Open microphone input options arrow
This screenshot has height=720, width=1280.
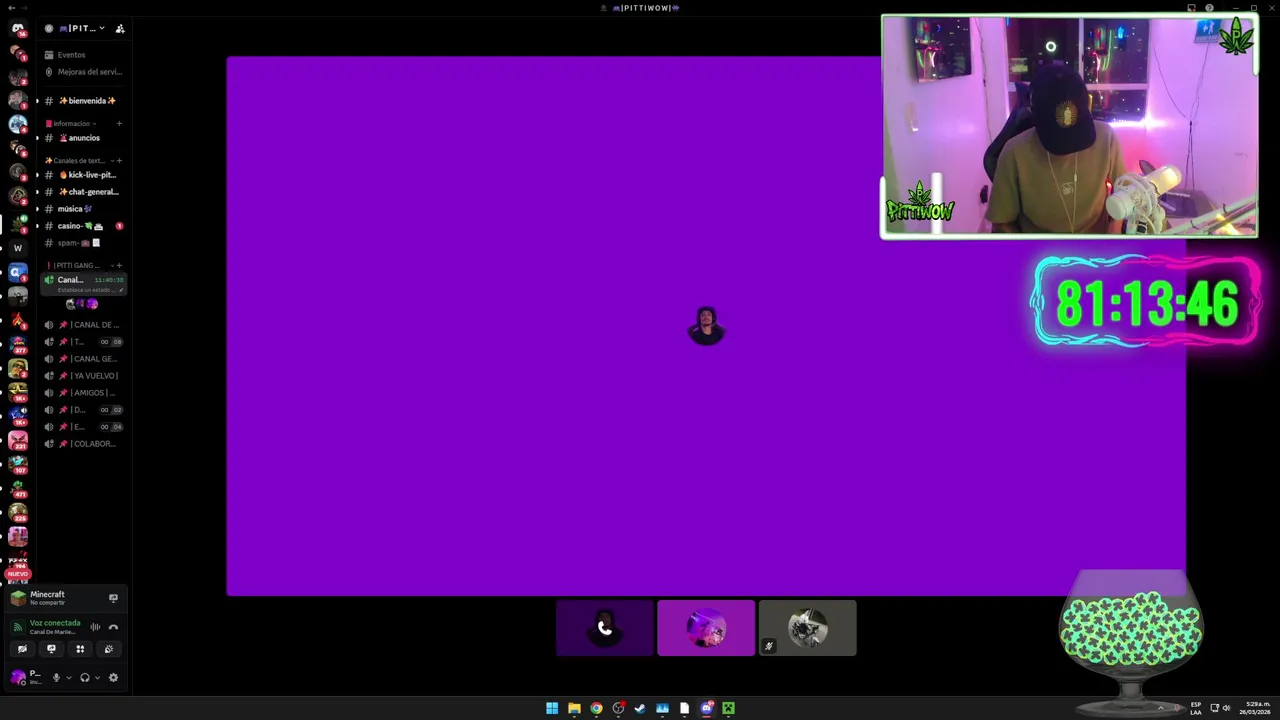(68, 677)
